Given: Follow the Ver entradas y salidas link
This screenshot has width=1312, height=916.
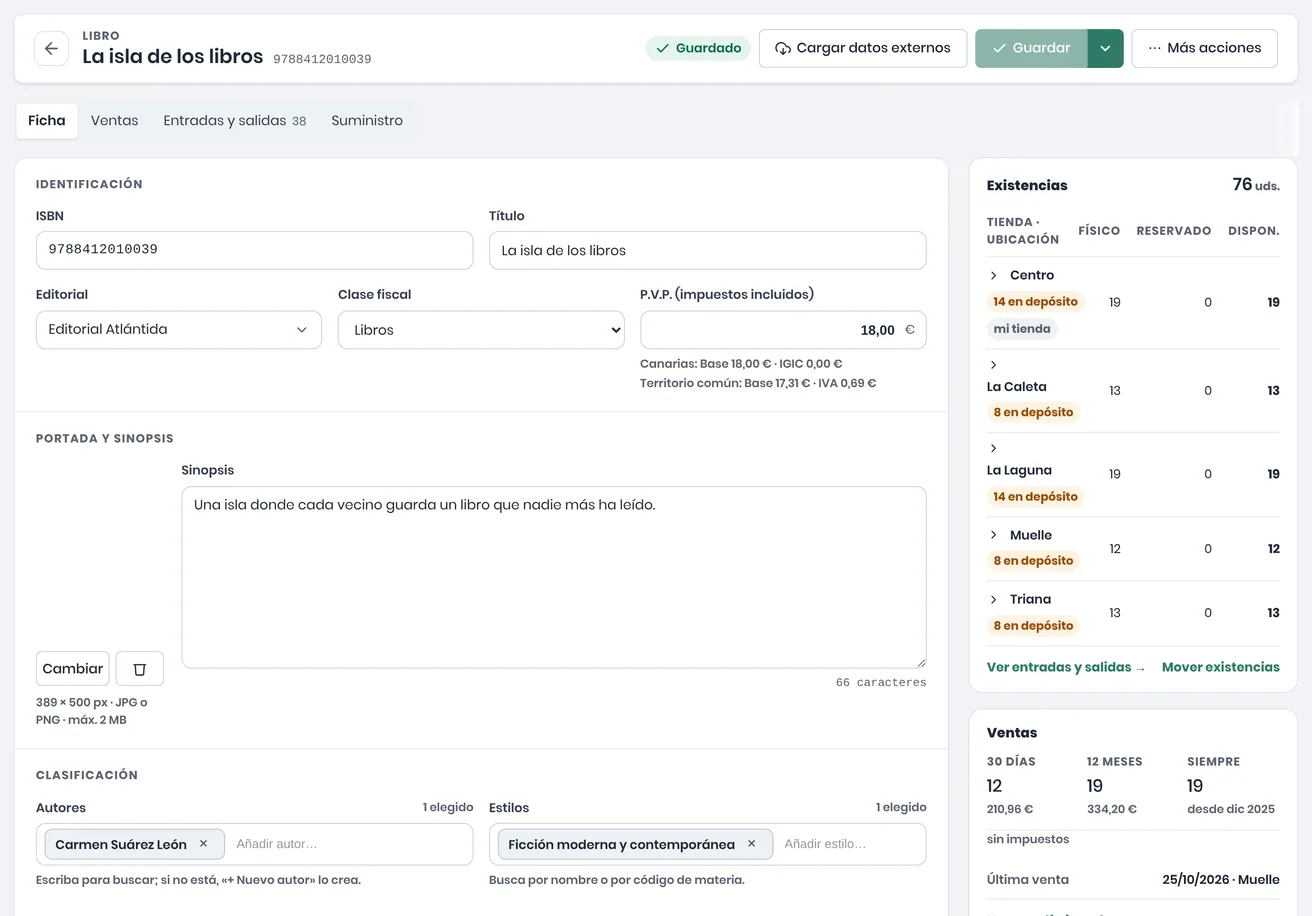Looking at the screenshot, I should click(1066, 667).
